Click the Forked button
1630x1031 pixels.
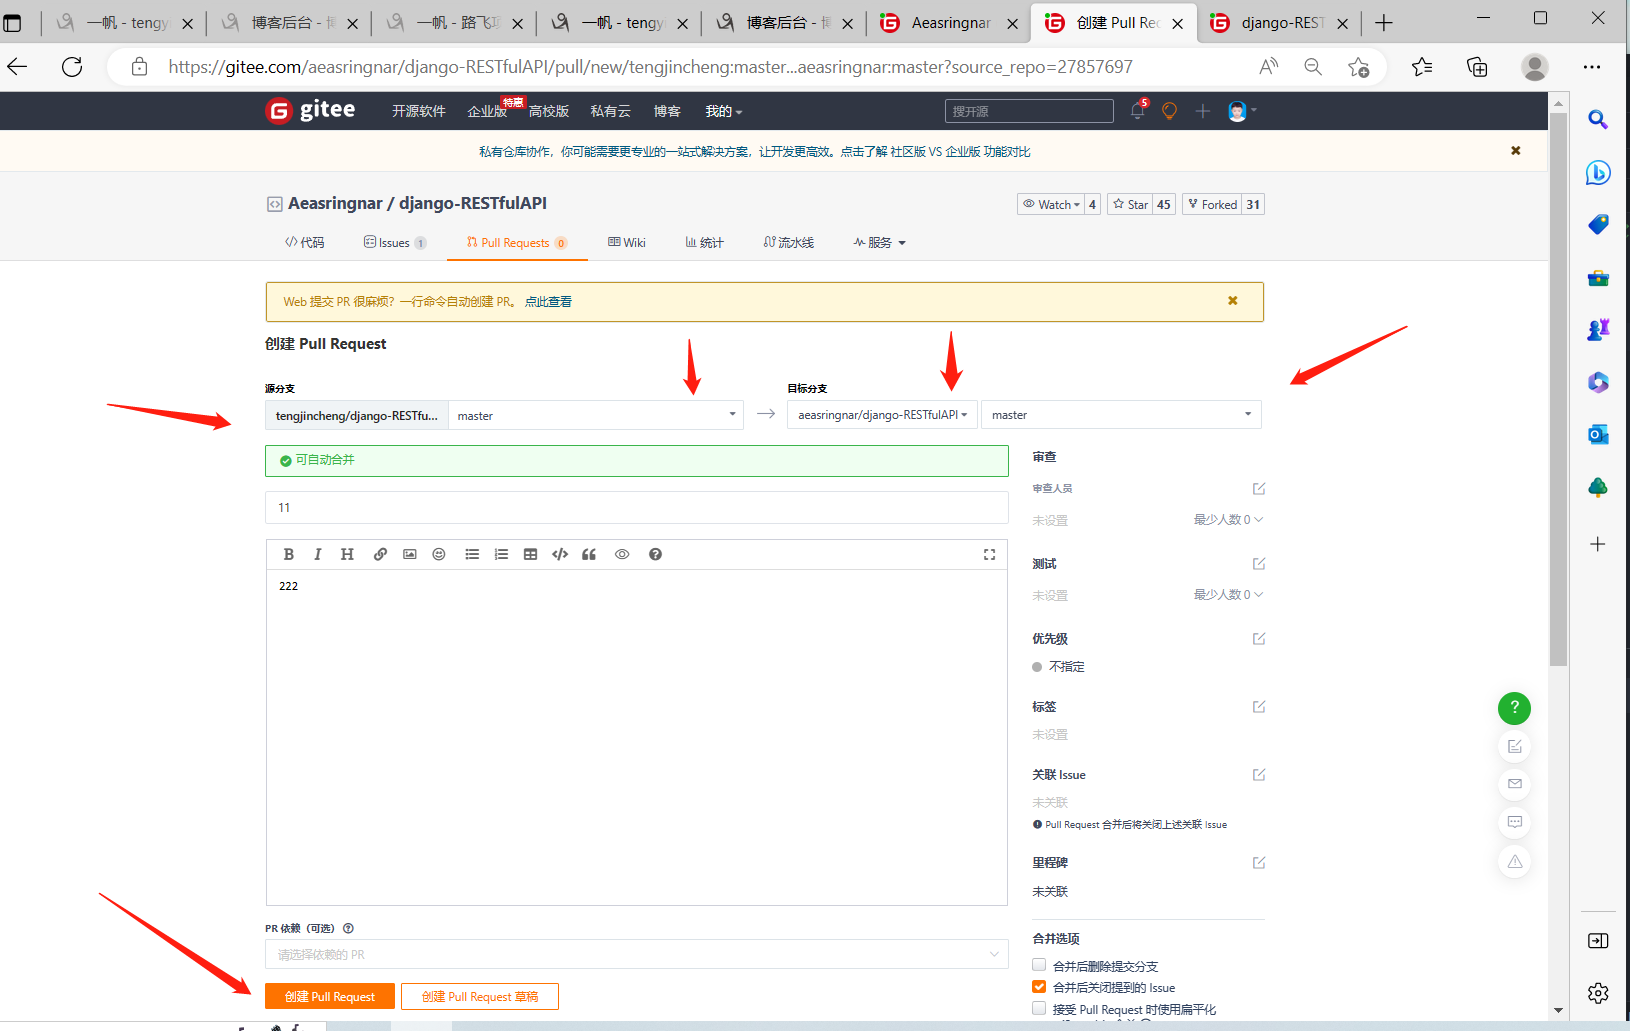point(1212,204)
